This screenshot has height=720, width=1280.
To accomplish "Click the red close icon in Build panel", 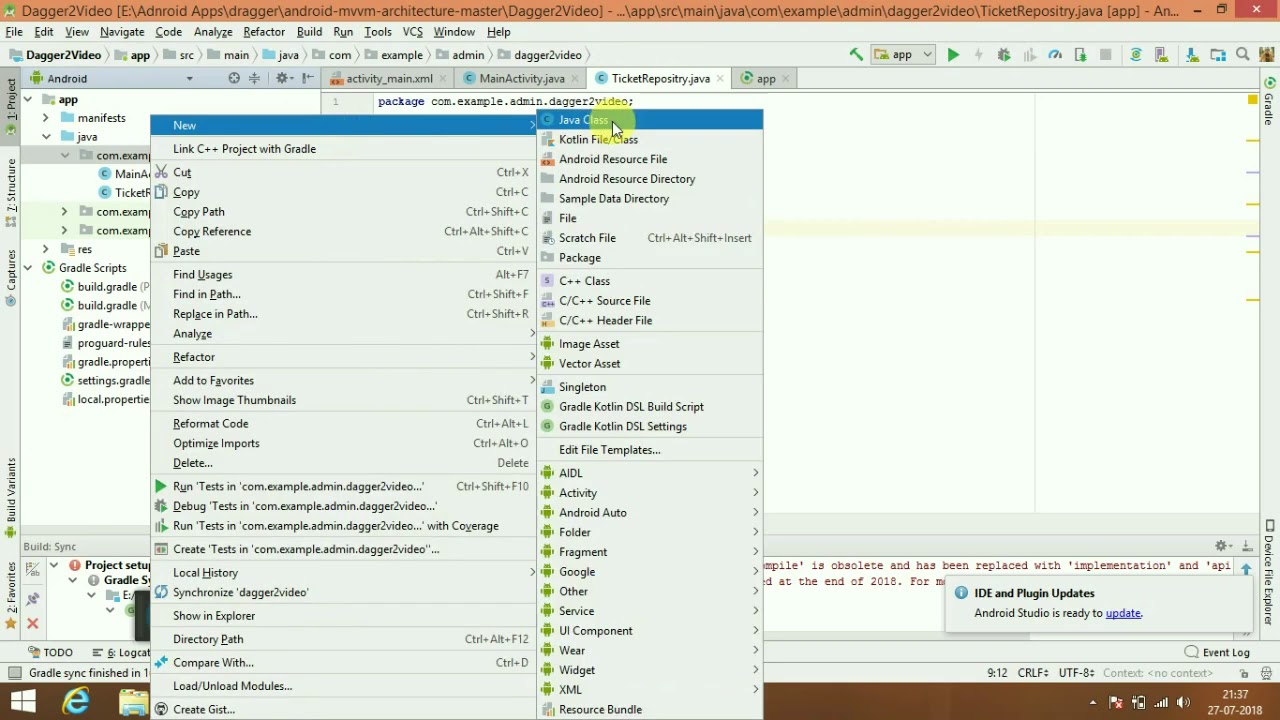I will tap(32, 624).
